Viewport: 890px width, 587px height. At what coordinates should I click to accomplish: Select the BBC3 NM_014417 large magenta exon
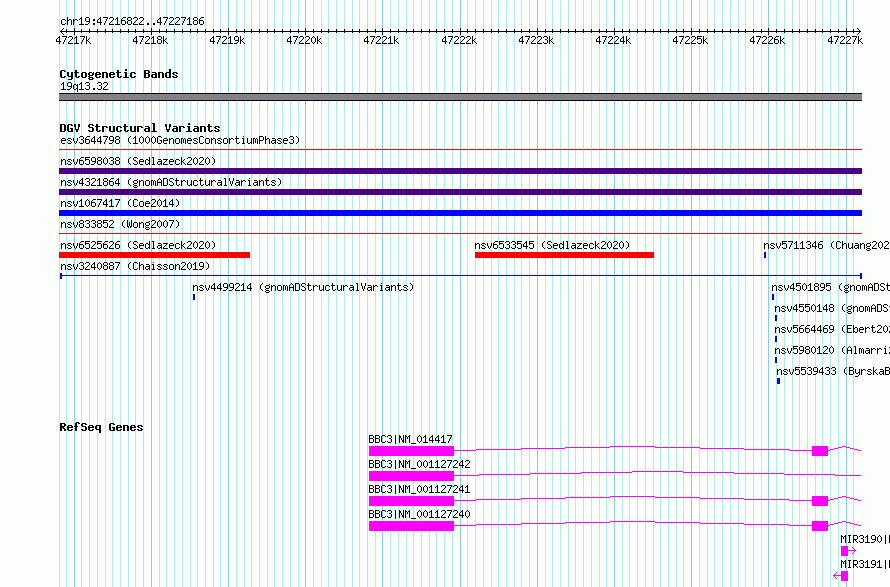point(412,451)
